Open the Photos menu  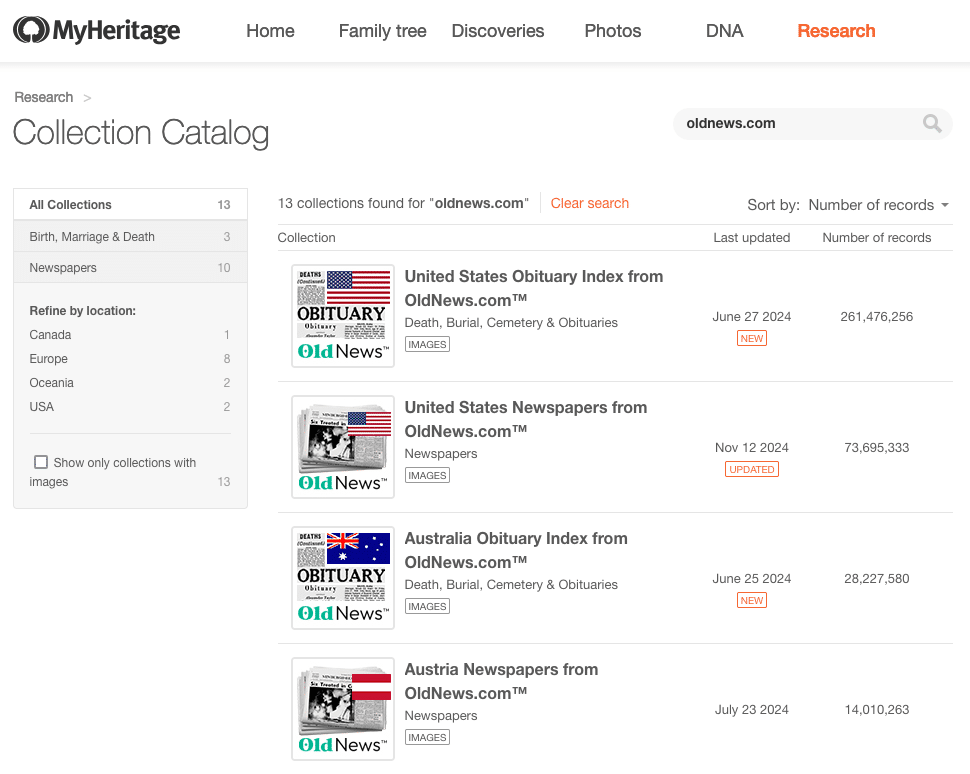tap(613, 31)
